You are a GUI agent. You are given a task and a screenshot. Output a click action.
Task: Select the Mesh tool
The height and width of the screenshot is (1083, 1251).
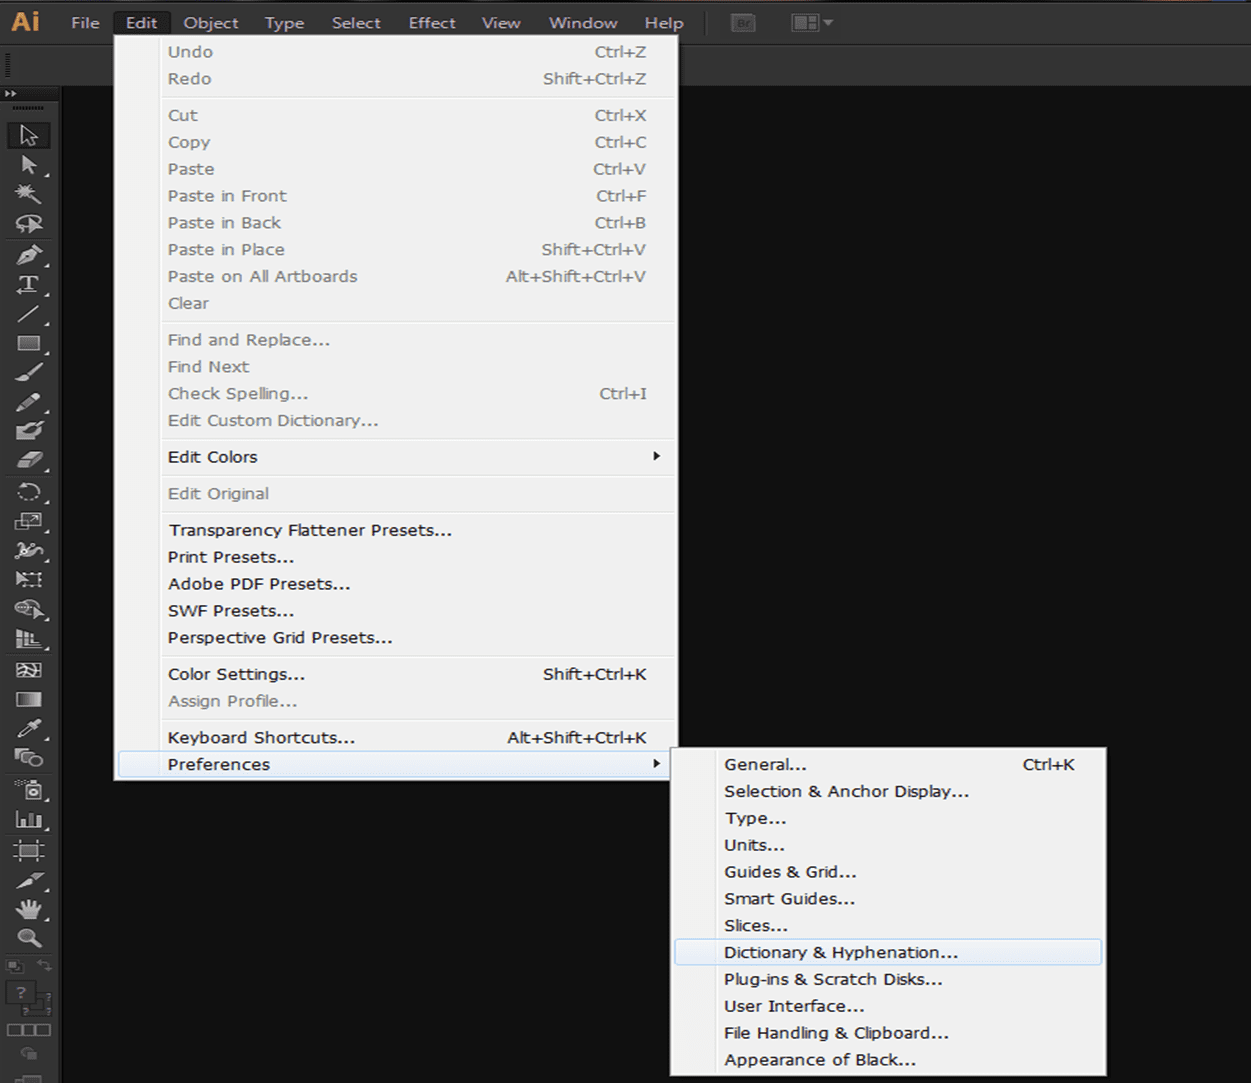tap(29, 670)
